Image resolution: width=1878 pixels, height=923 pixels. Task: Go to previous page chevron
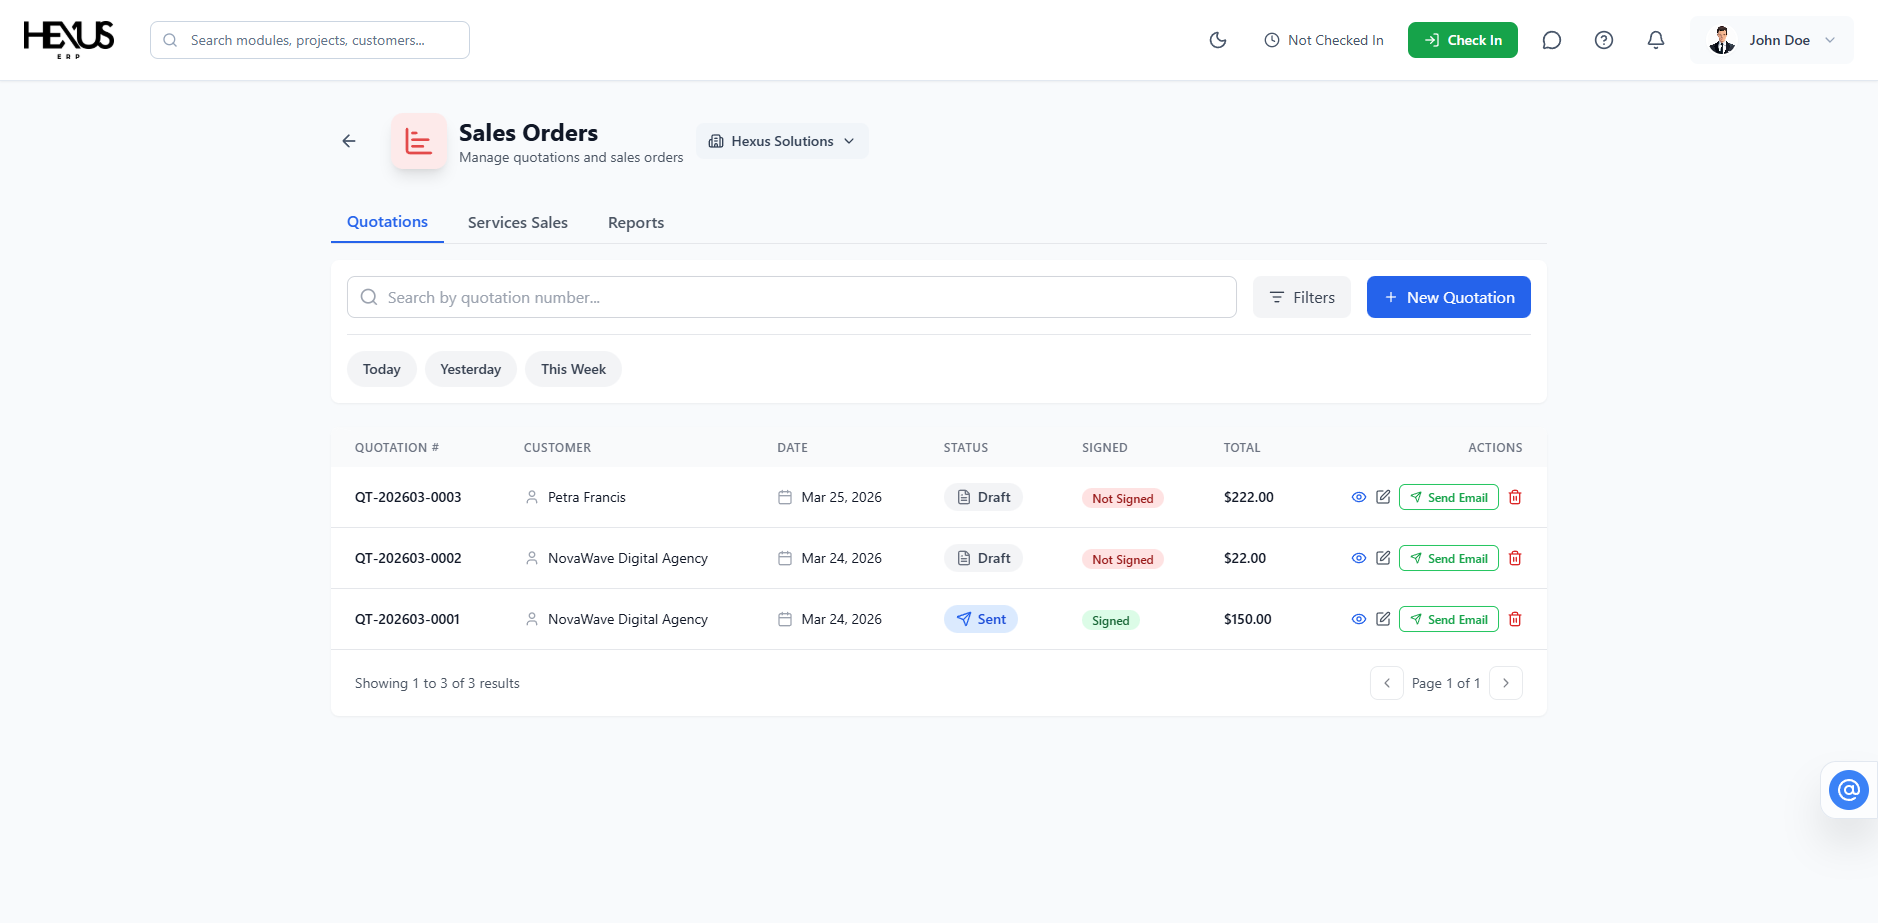click(1387, 683)
